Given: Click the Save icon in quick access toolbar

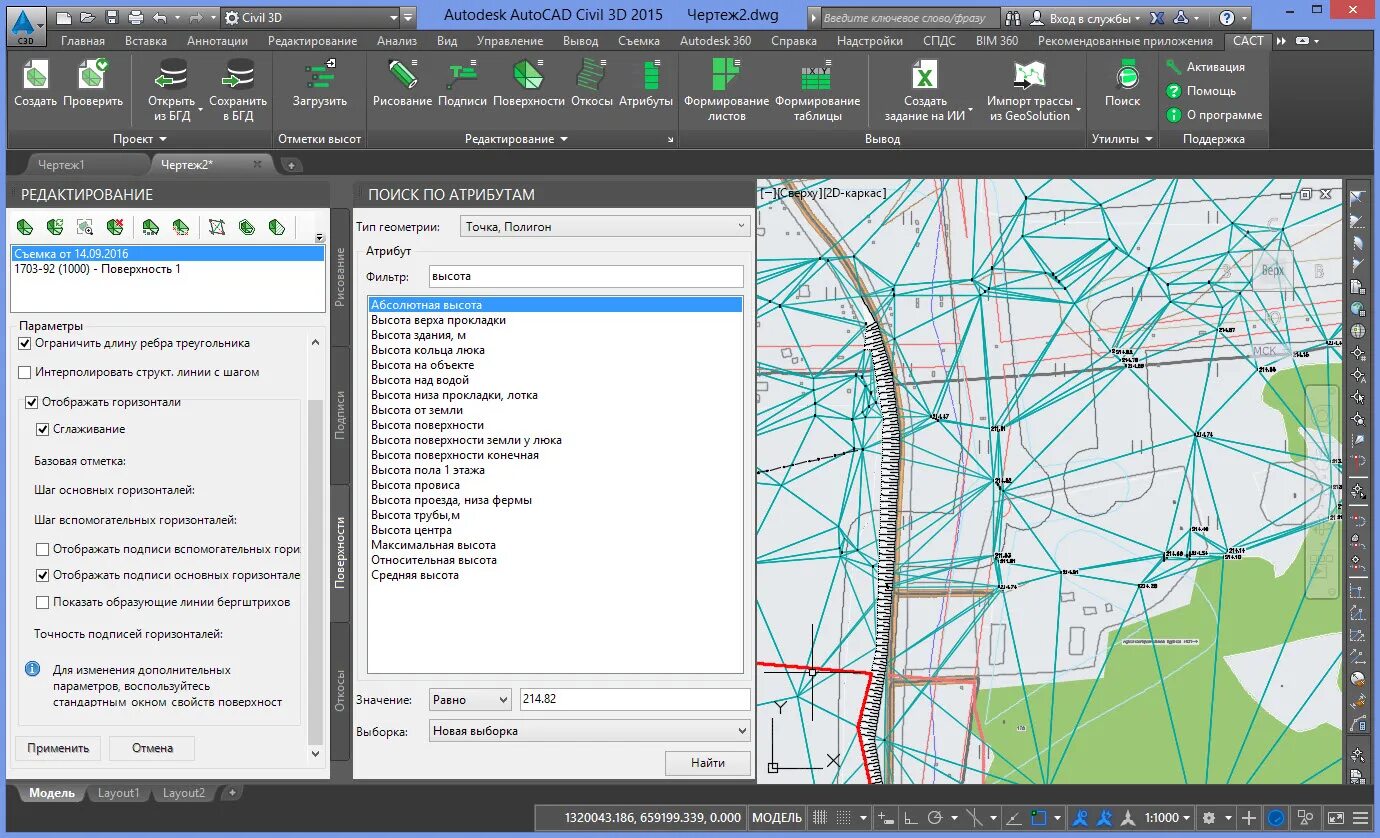Looking at the screenshot, I should point(112,18).
